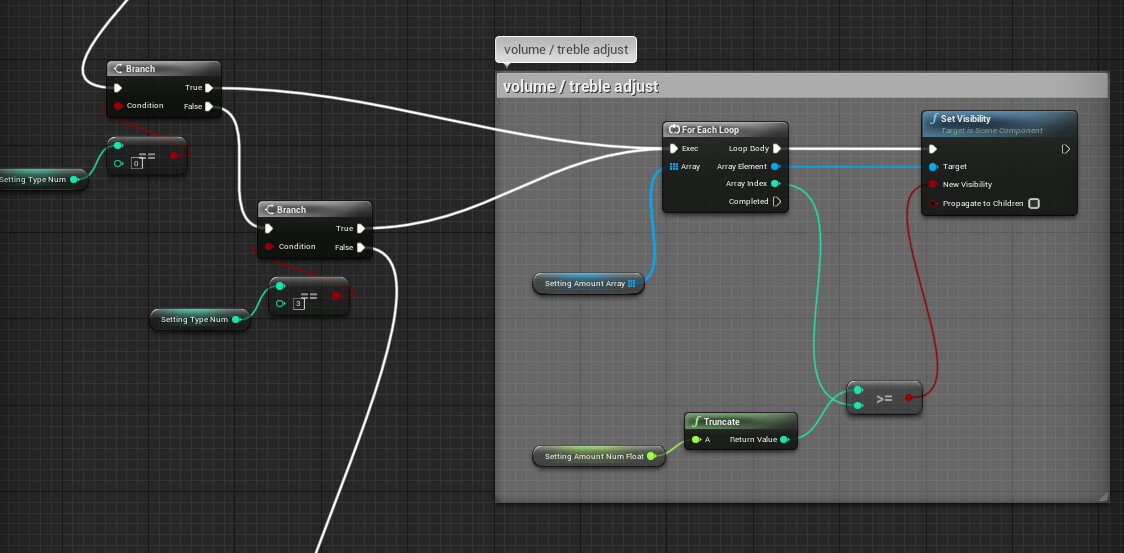Click exec input pin of Branch wired to == 3
Image resolution: width=1124 pixels, height=553 pixels.
coord(269,229)
